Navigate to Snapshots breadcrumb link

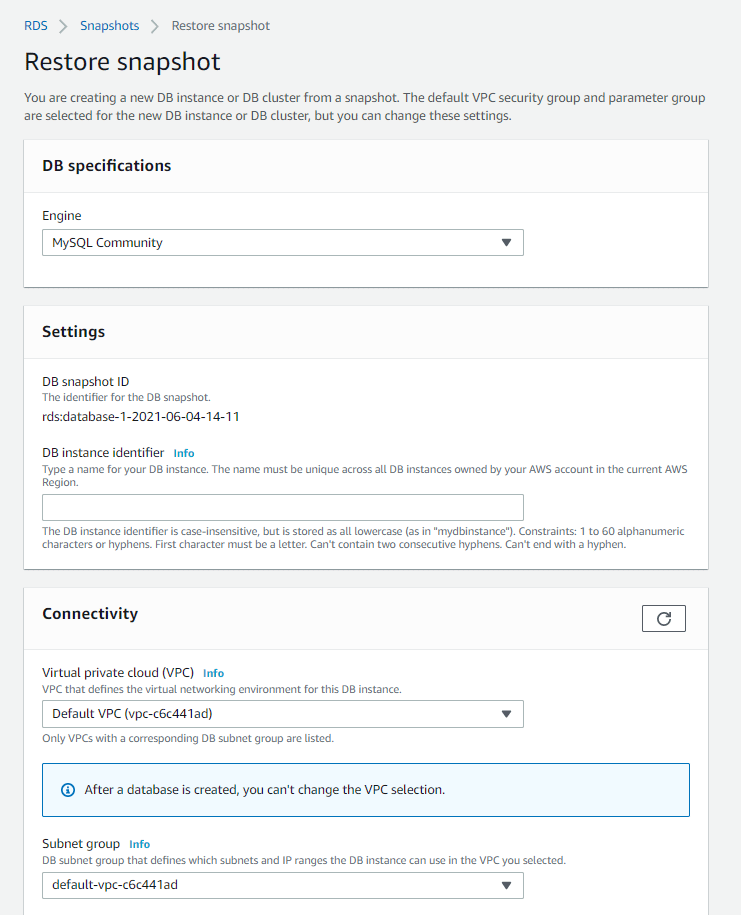[110, 26]
